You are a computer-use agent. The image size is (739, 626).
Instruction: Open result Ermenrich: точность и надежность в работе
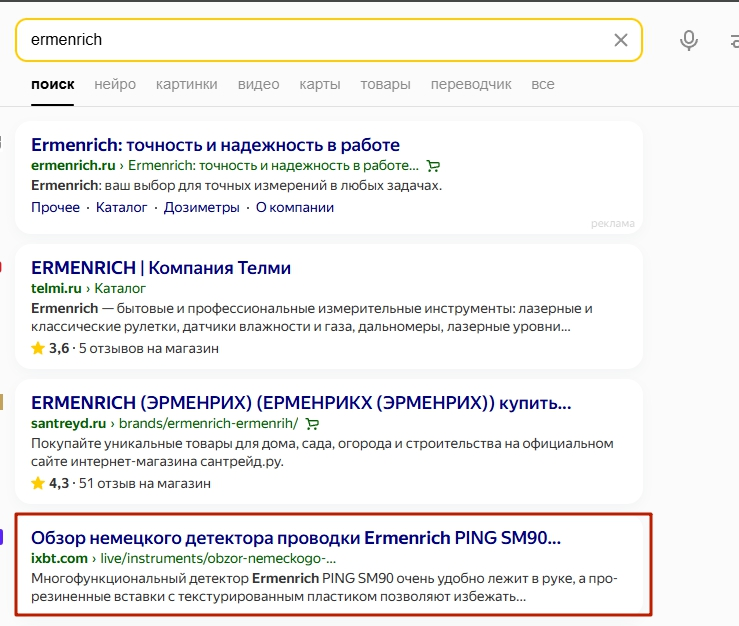pyautogui.click(x=215, y=145)
